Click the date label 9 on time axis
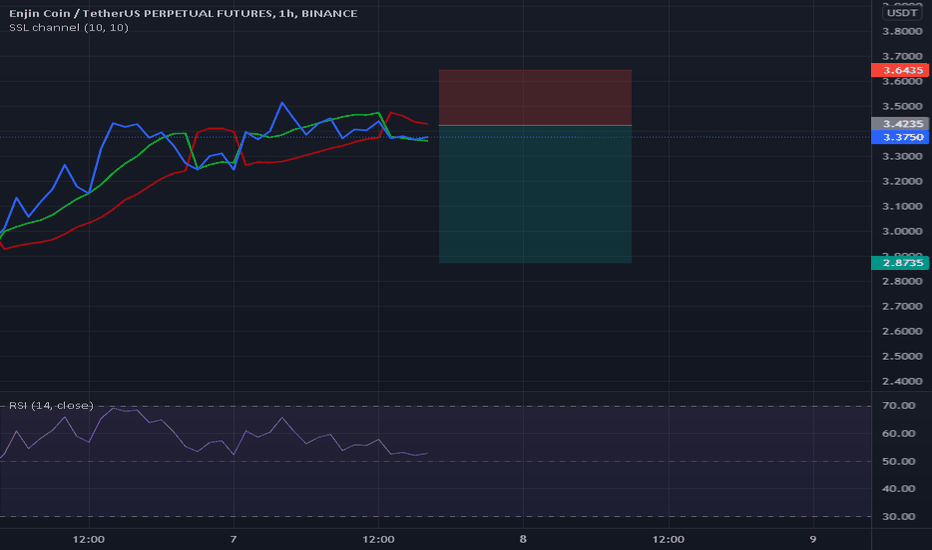 pyautogui.click(x=813, y=539)
